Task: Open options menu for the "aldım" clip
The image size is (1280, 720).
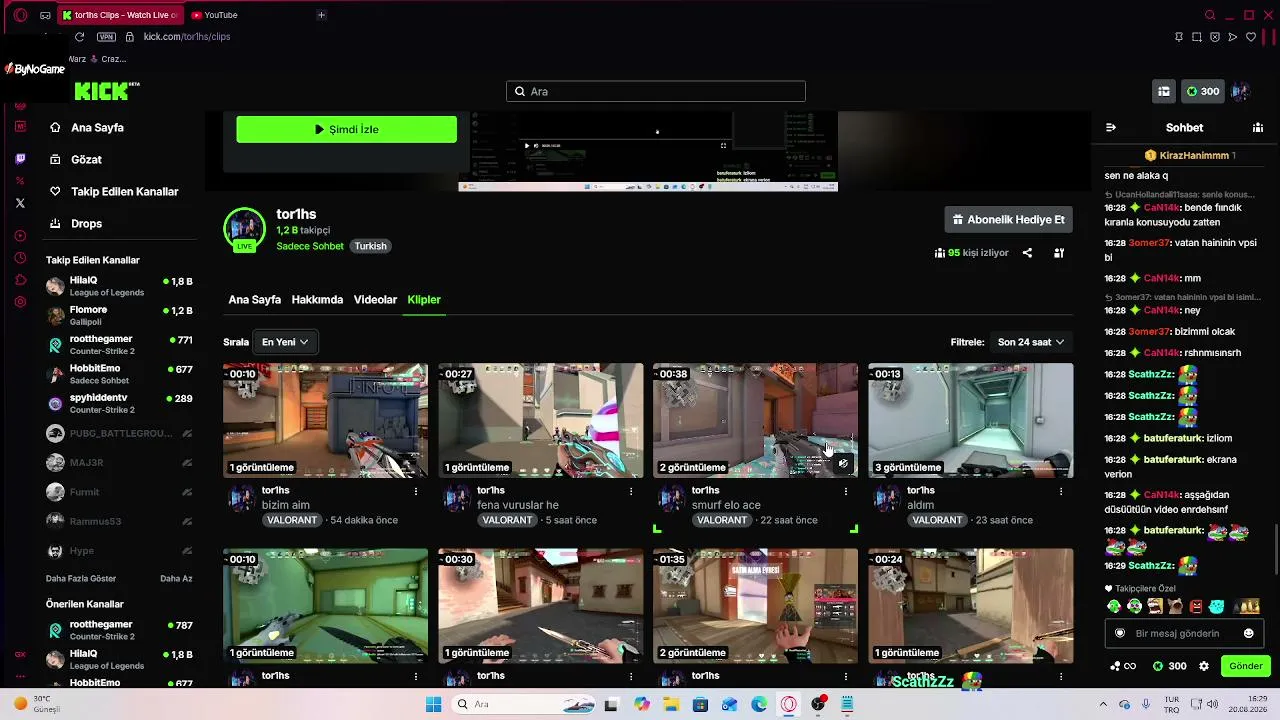Action: (1061, 491)
